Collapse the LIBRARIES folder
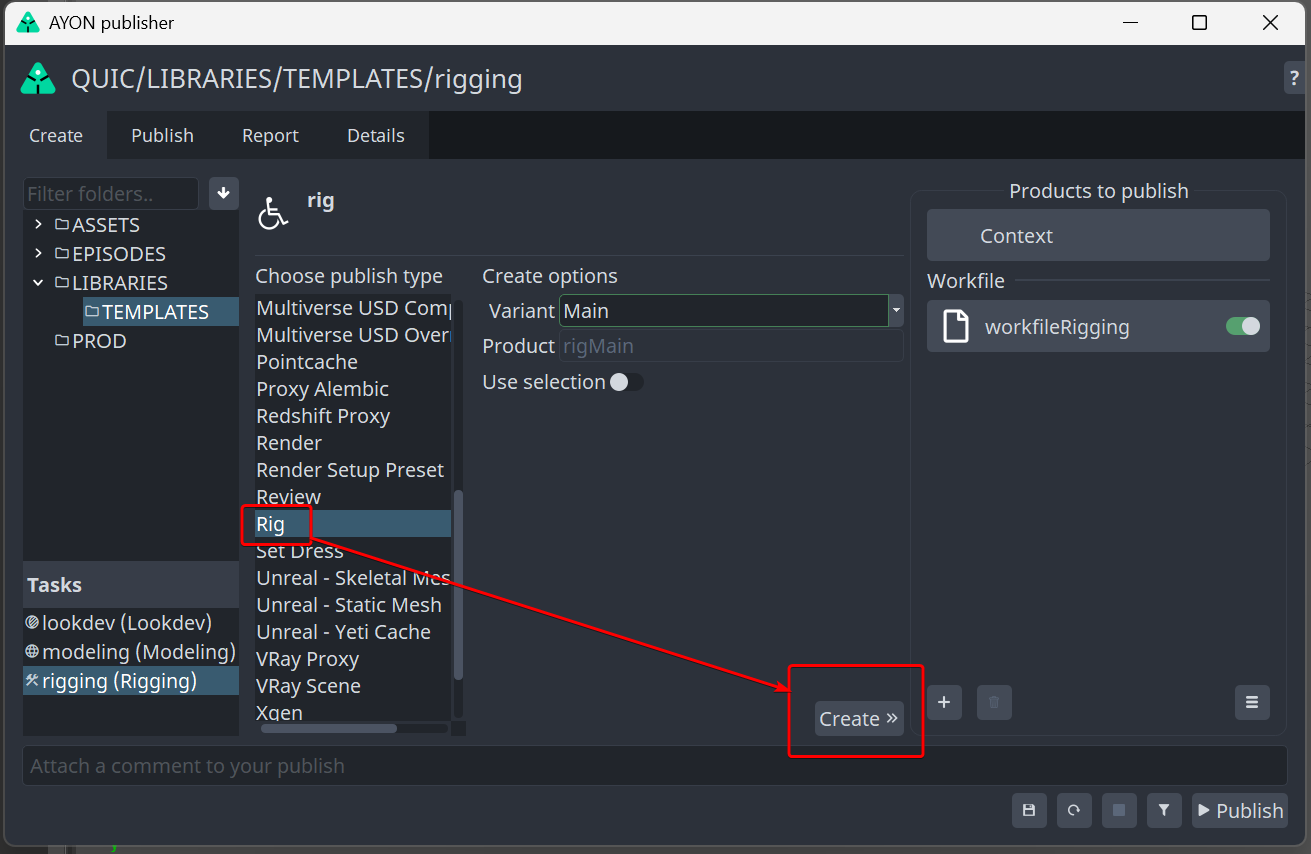The height and width of the screenshot is (854, 1311). [x=38, y=283]
